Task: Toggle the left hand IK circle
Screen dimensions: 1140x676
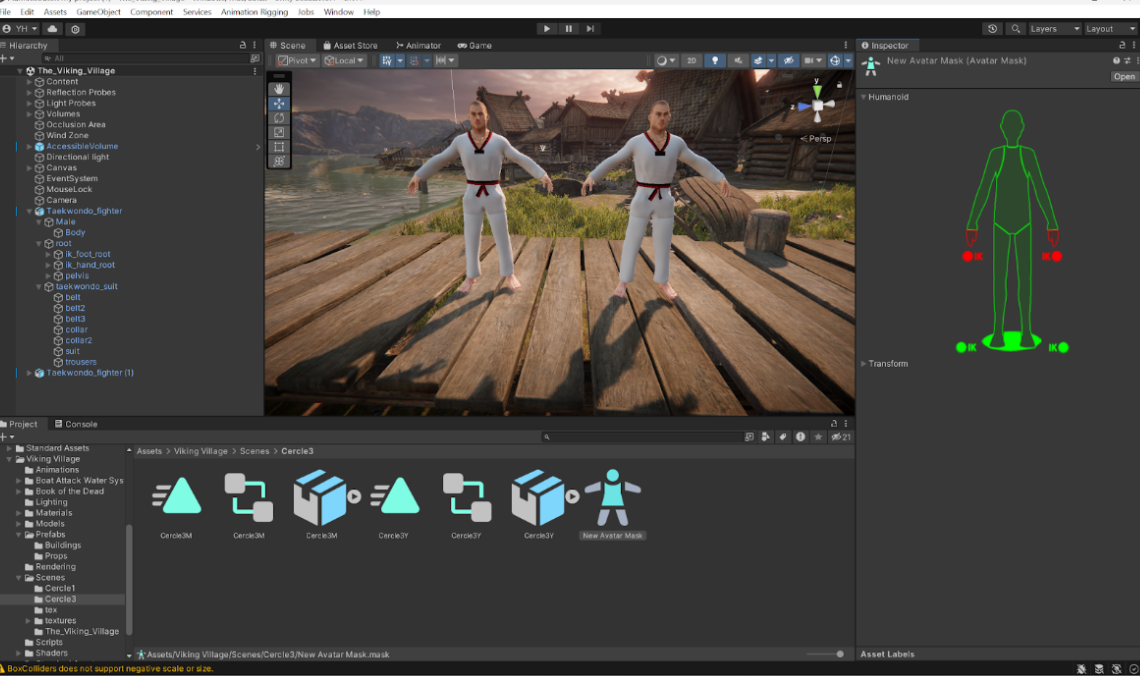Action: click(x=1056, y=257)
